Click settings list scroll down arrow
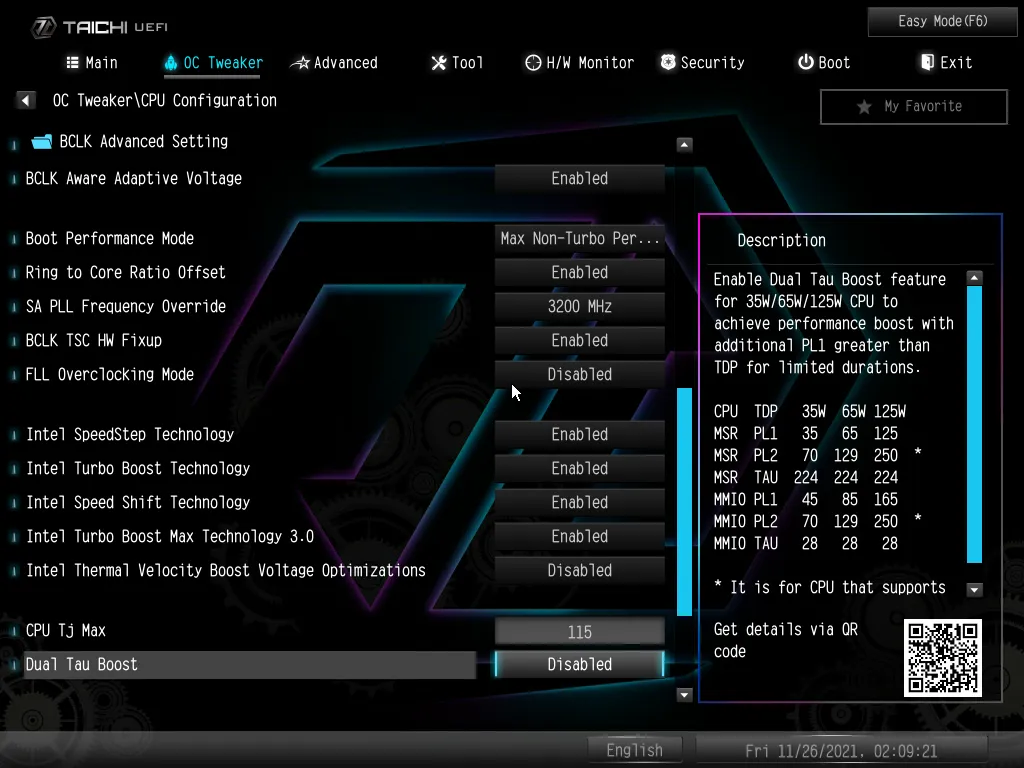Screen dimensions: 1024x768 684,694
